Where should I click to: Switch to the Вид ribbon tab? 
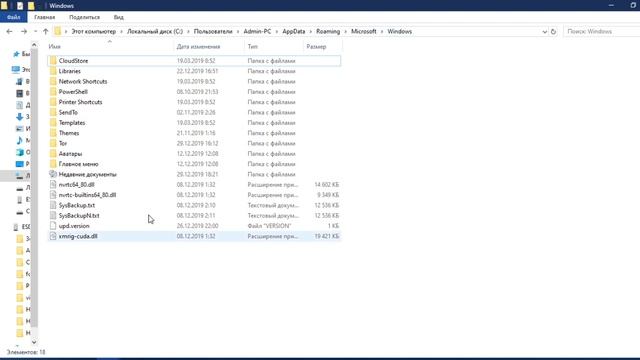tap(118, 17)
